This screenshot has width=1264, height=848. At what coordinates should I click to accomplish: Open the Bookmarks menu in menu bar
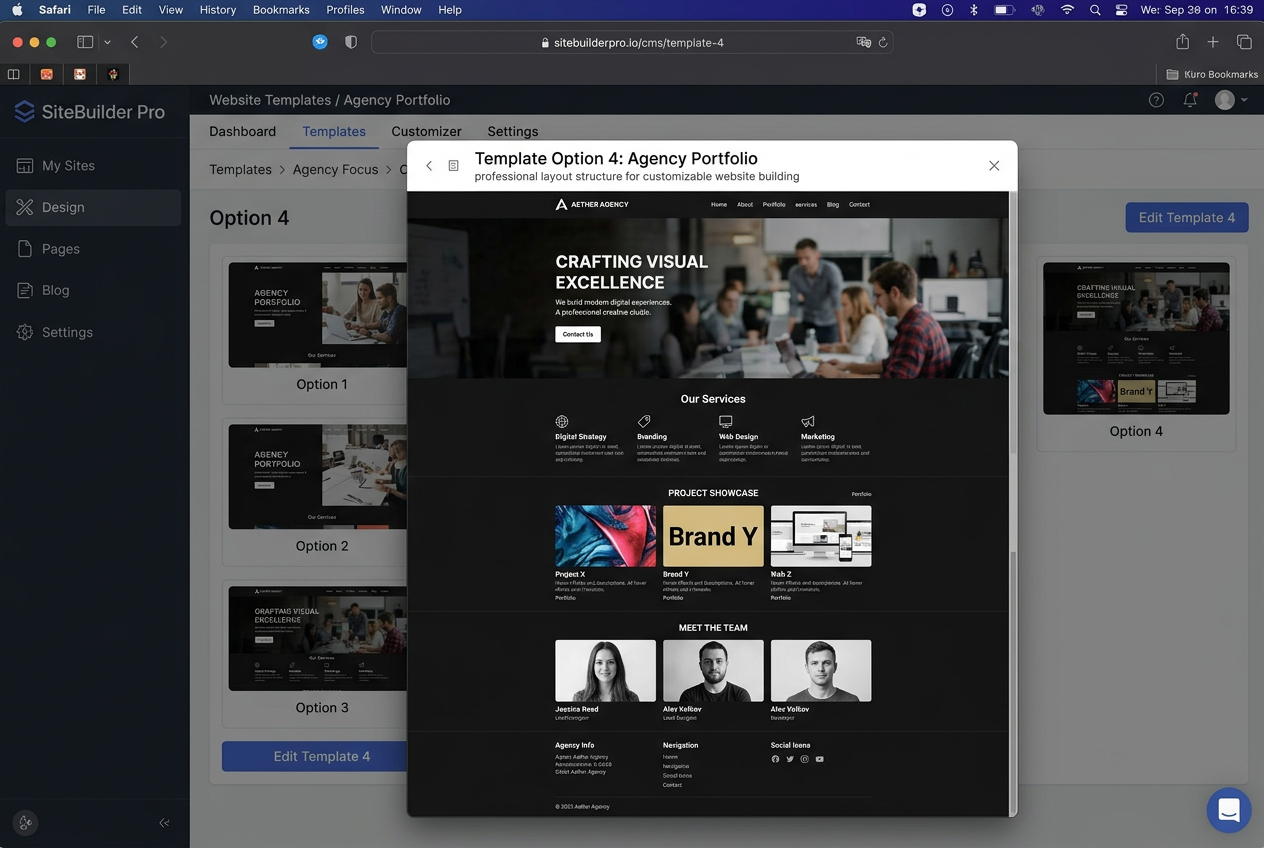pyautogui.click(x=281, y=9)
